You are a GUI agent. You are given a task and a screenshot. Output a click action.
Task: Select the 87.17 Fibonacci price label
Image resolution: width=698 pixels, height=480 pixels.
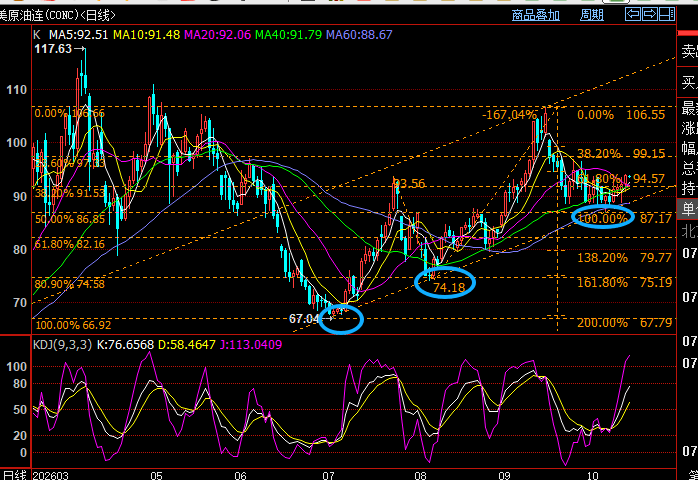click(x=656, y=218)
